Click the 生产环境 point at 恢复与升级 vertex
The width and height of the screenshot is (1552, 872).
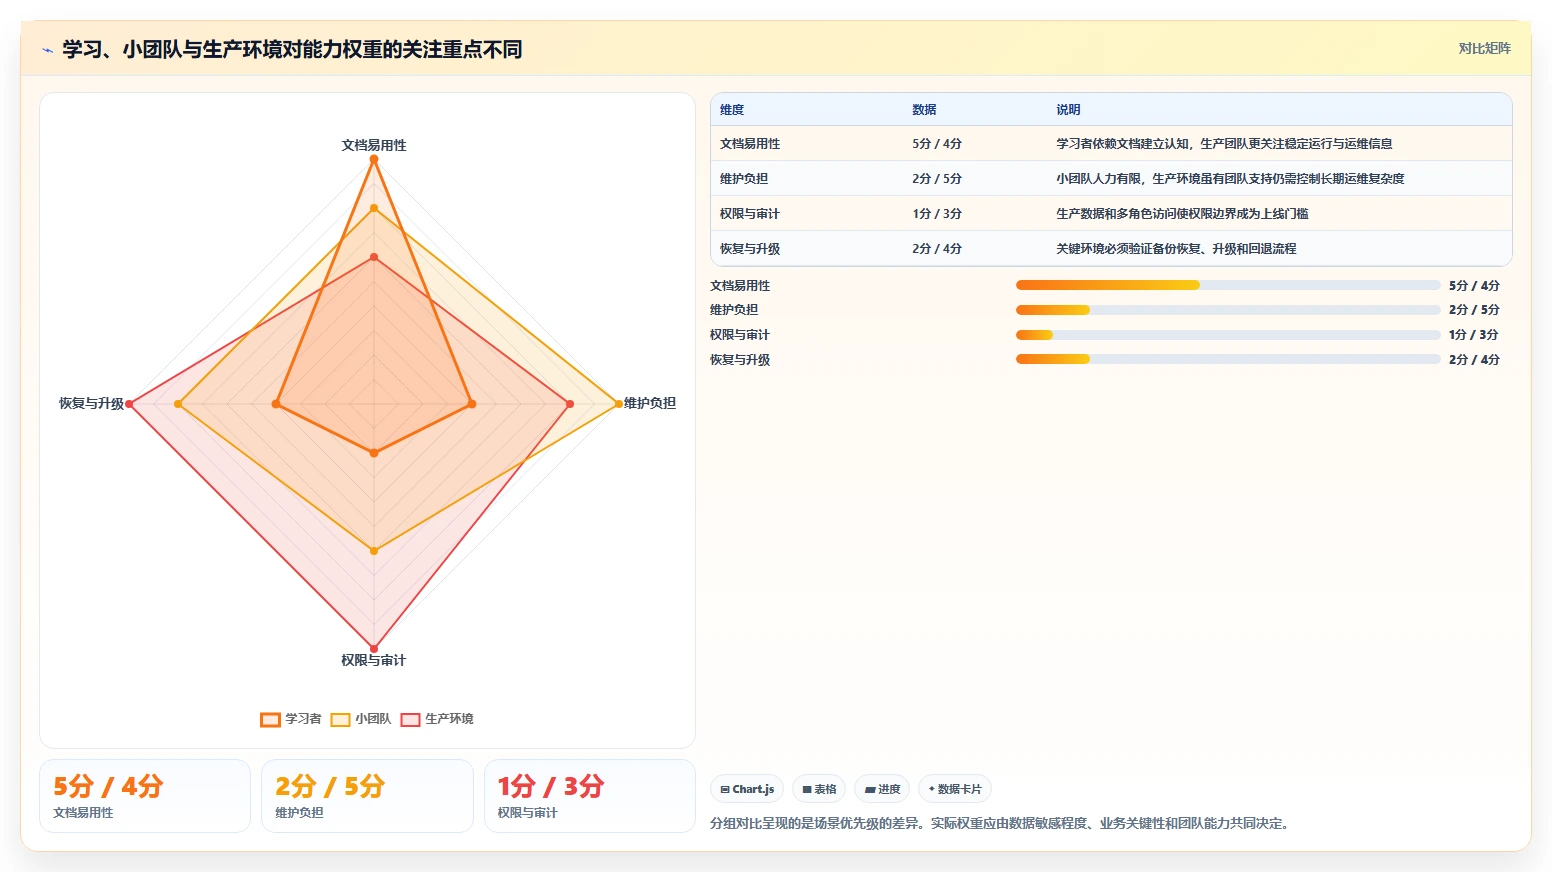[x=129, y=404]
